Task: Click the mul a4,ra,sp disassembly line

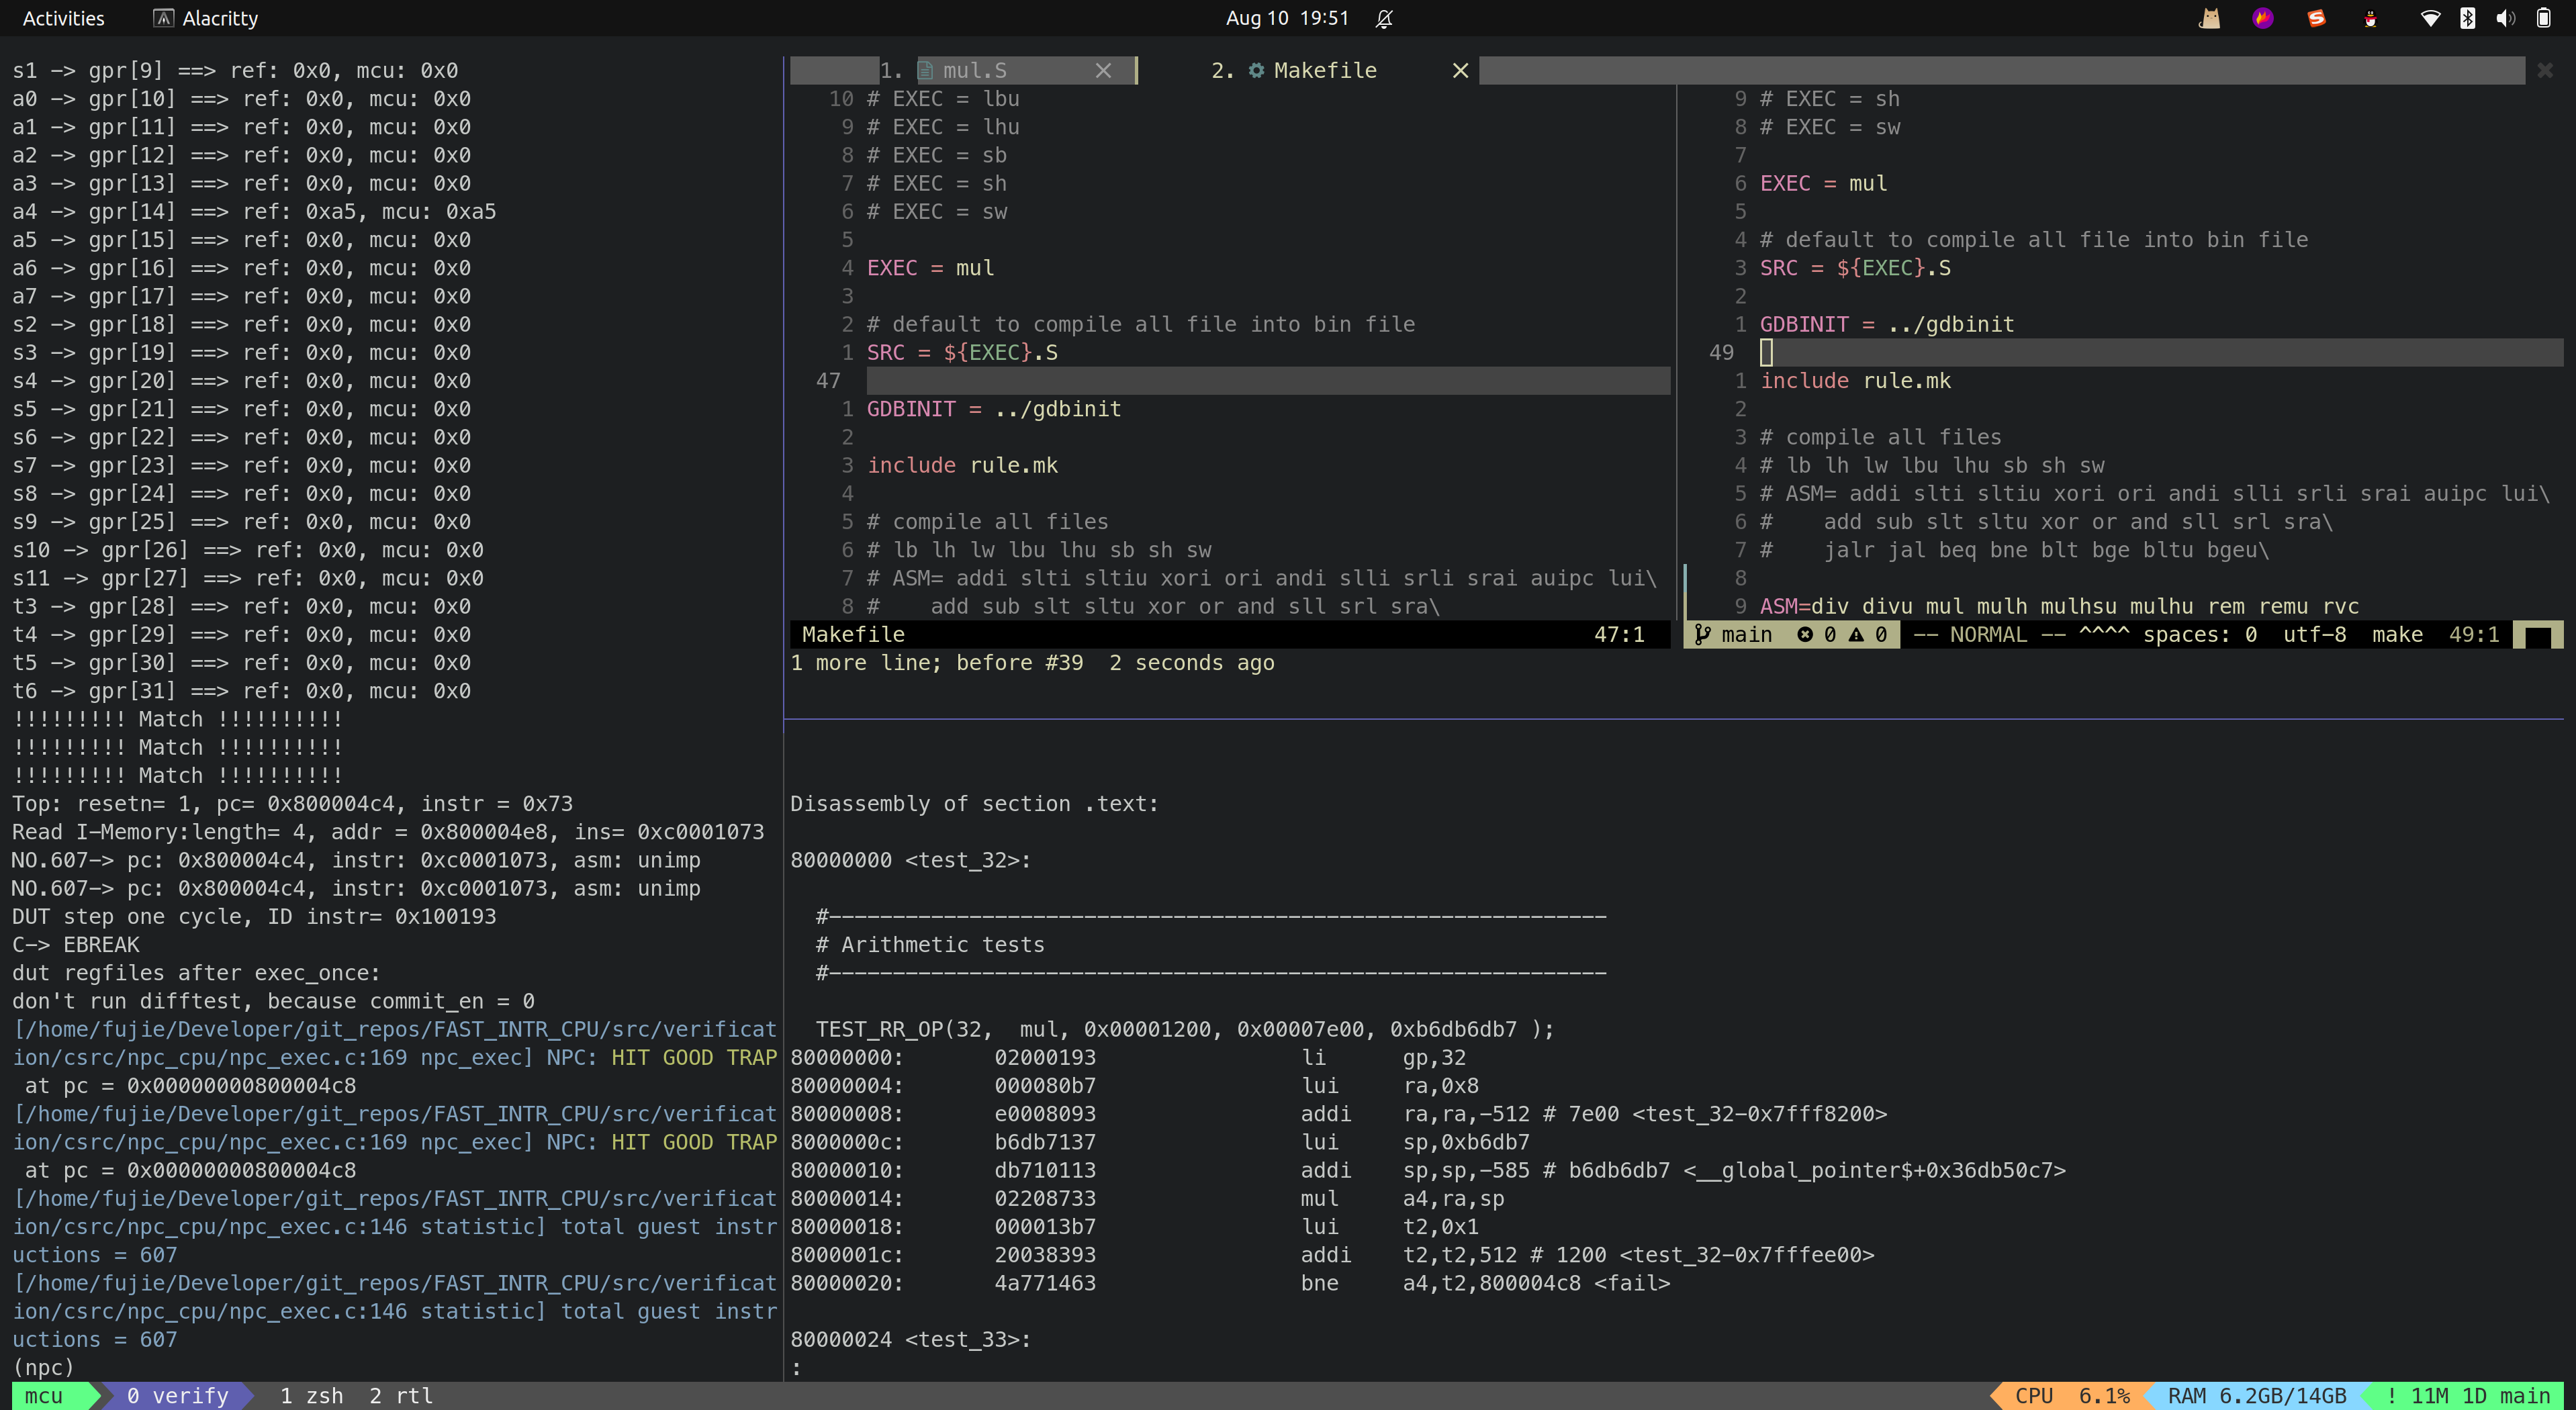Action: 1147,1198
